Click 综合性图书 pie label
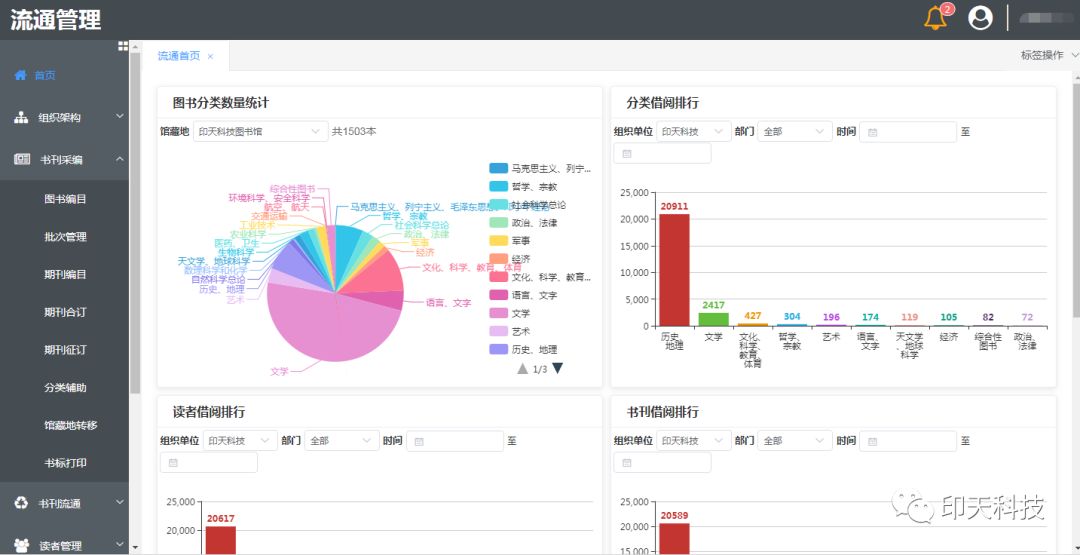The image size is (1080, 555). (292, 188)
